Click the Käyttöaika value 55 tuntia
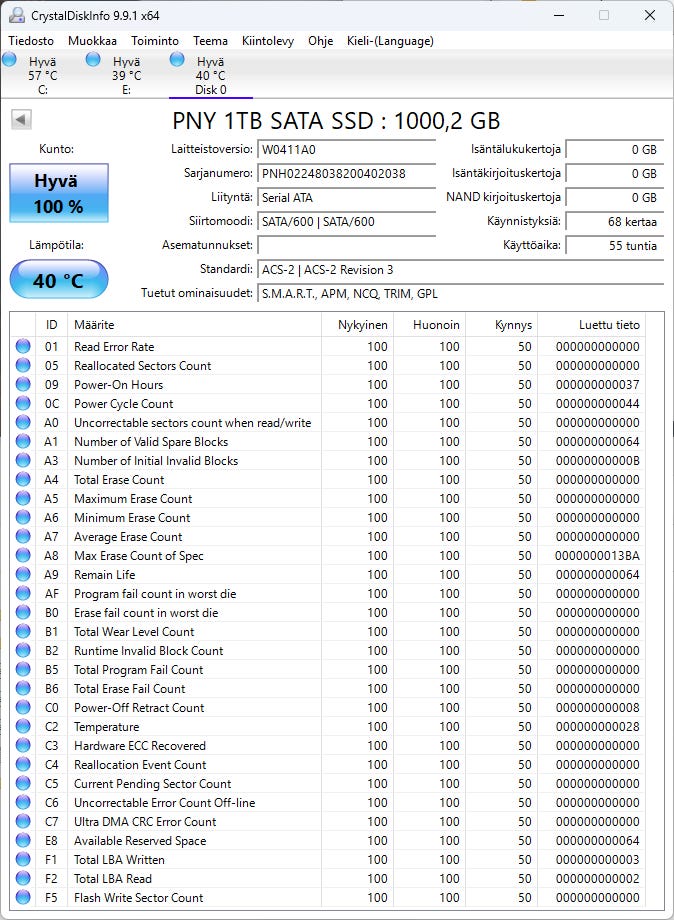The image size is (674, 920). [x=615, y=246]
